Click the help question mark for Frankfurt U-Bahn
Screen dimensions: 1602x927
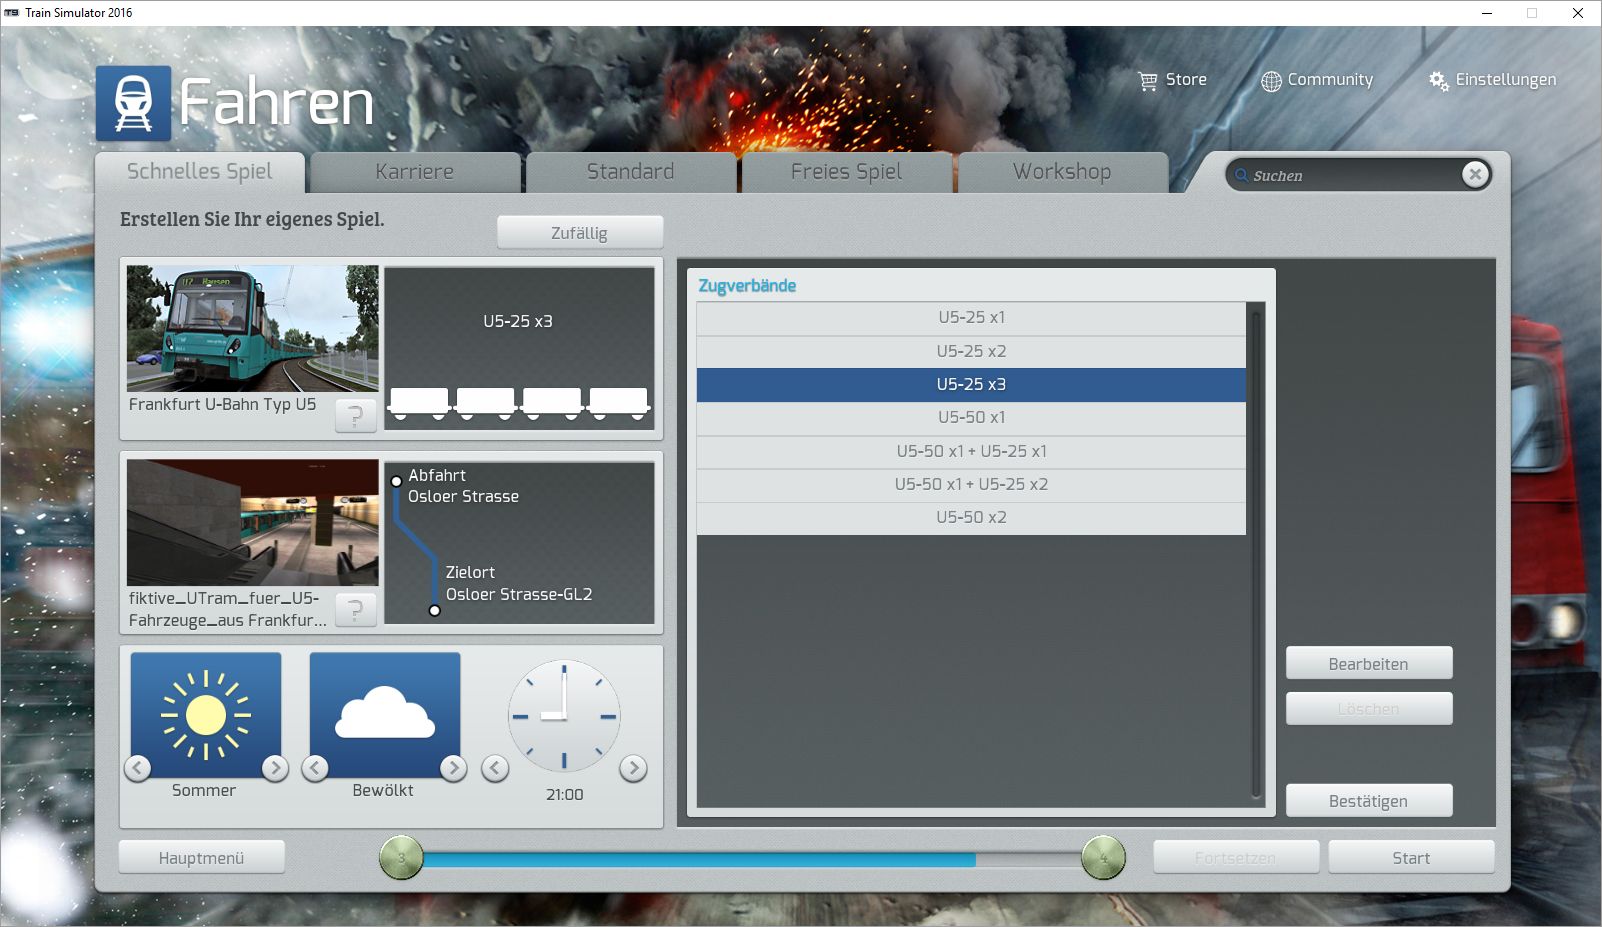[355, 415]
